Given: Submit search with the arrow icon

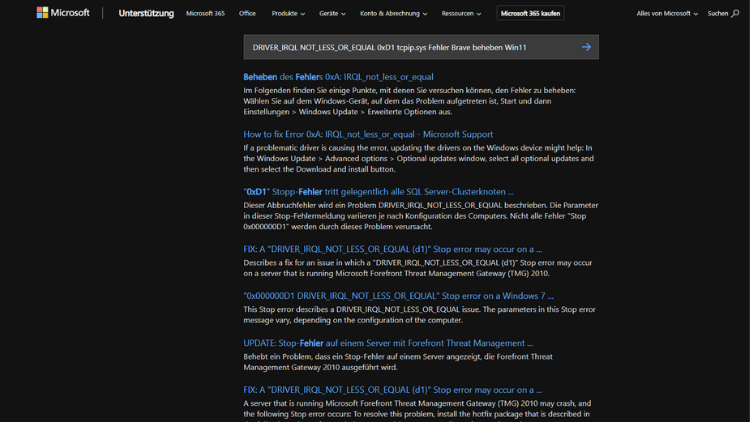Looking at the screenshot, I should tap(586, 47).
